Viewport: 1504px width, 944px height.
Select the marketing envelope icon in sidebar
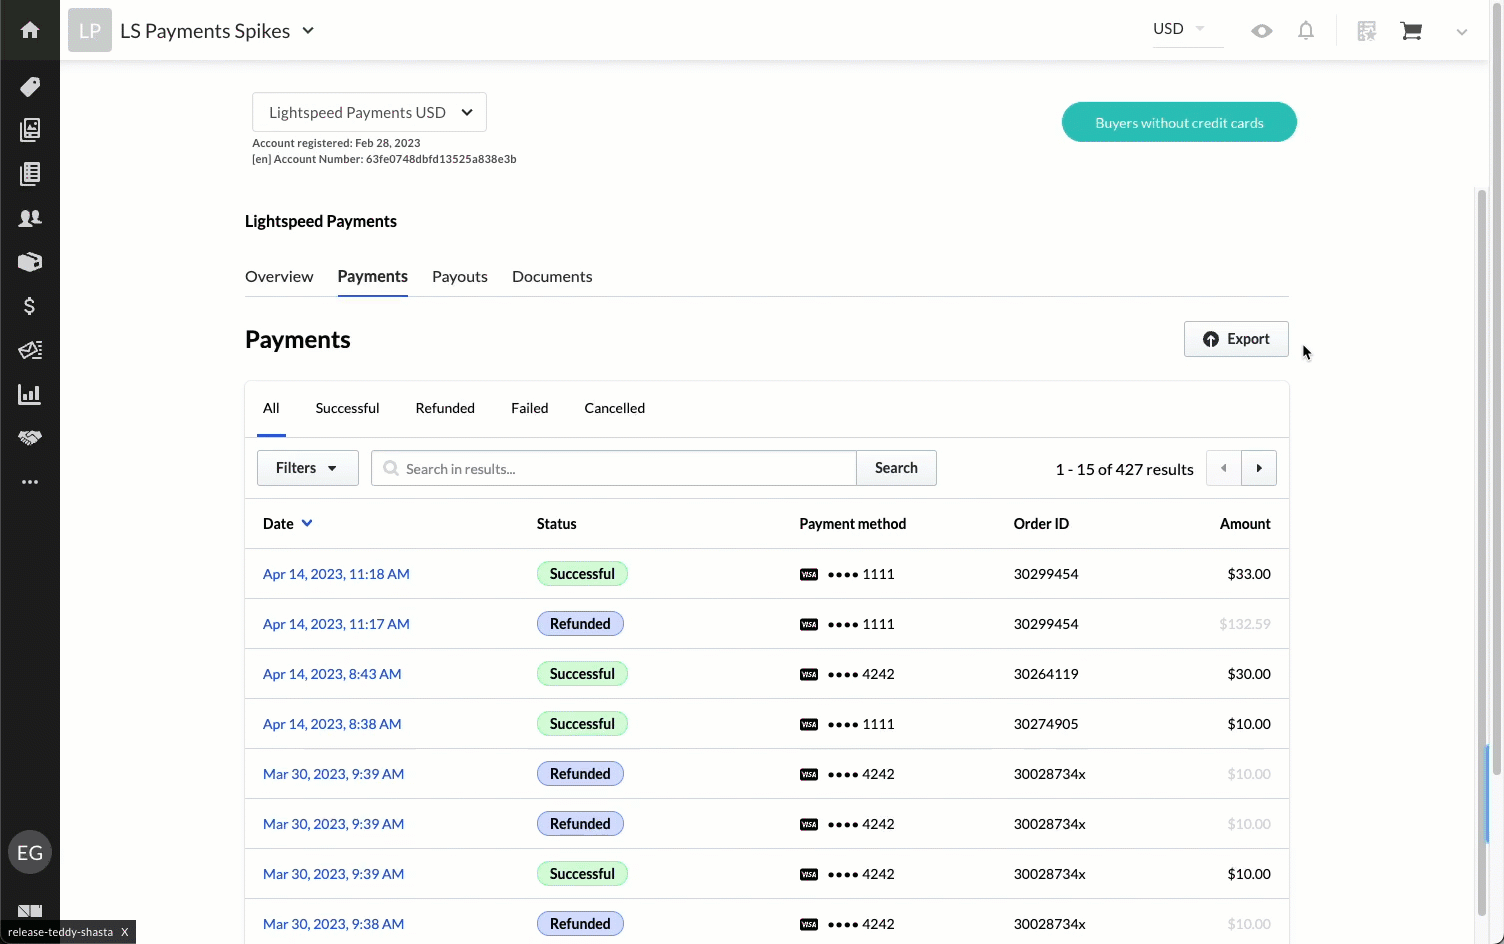[30, 349]
